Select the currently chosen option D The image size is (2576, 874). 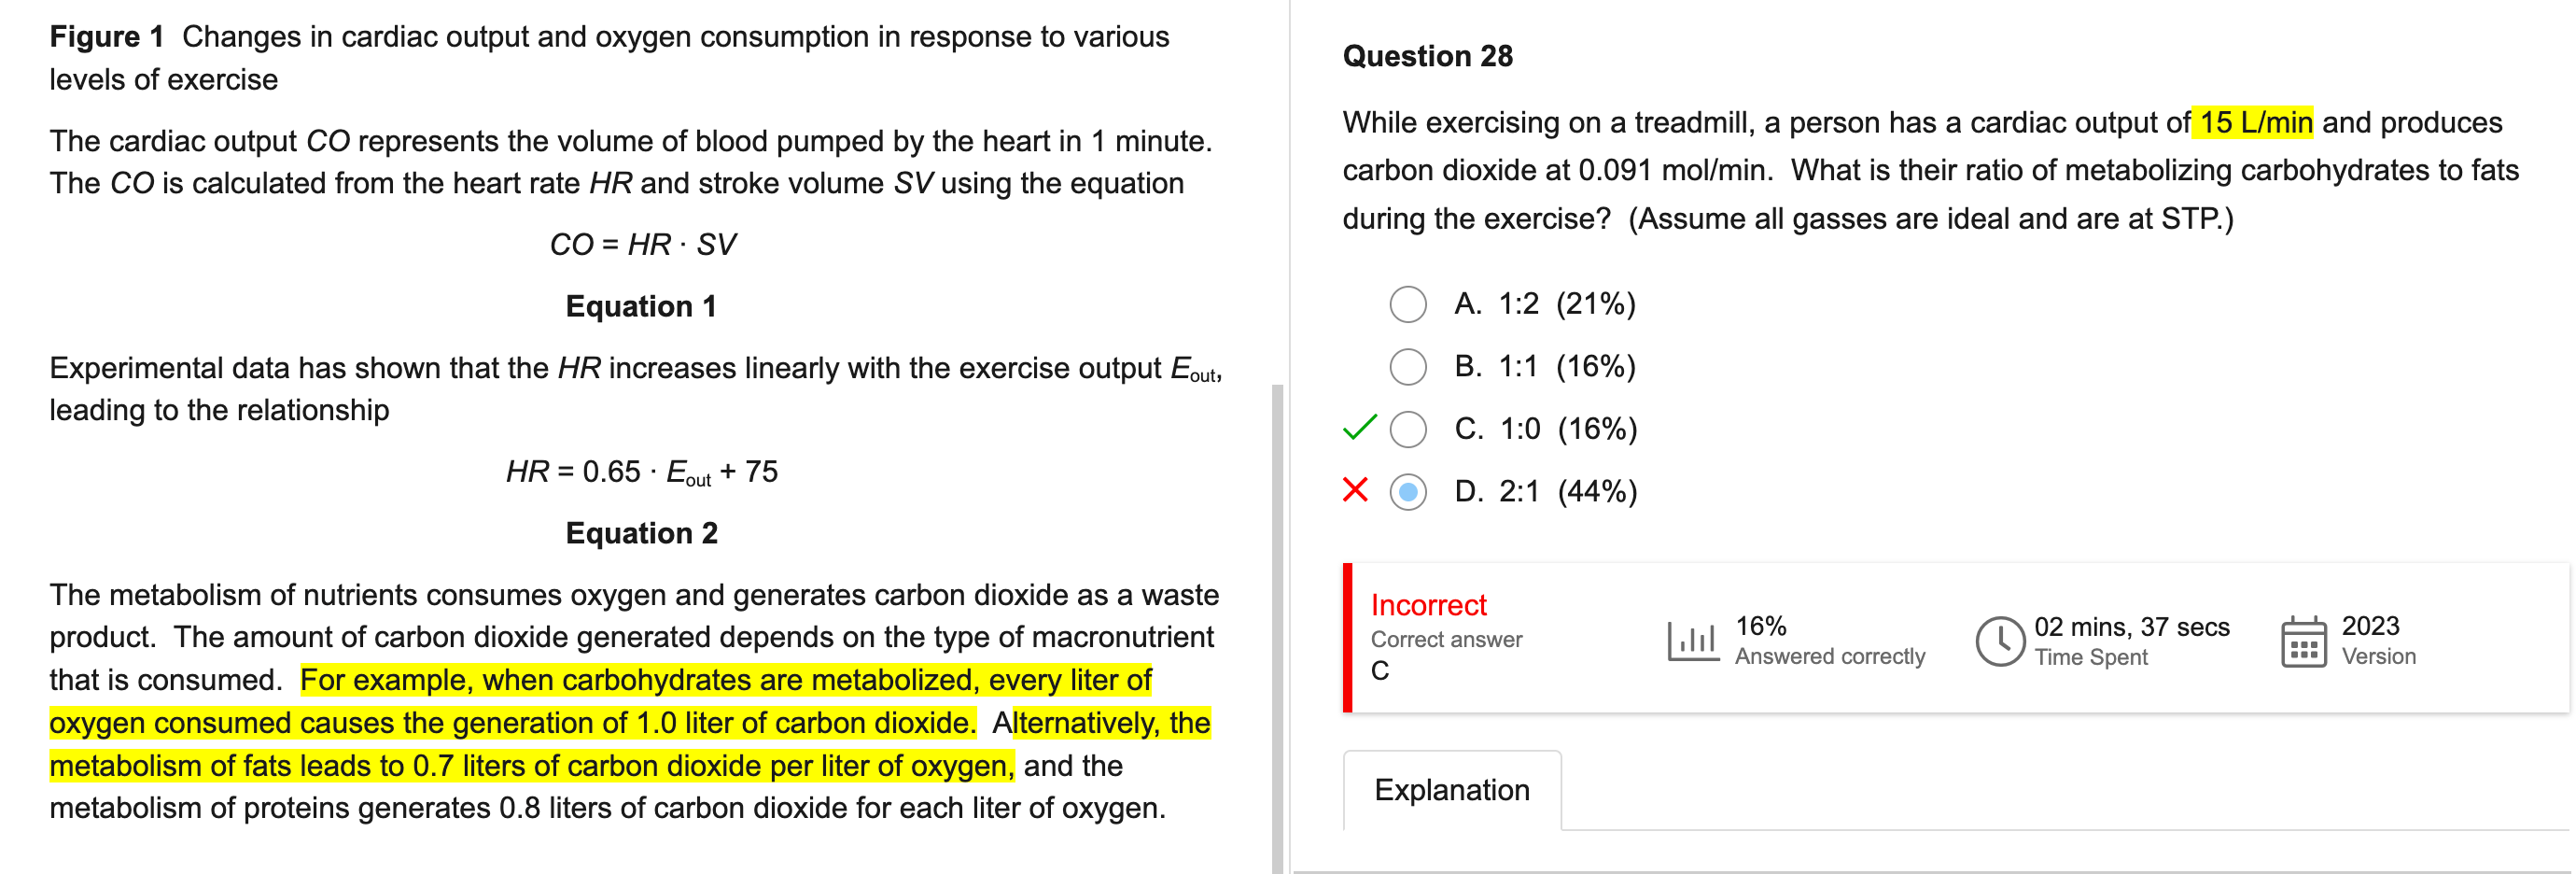tap(1408, 492)
